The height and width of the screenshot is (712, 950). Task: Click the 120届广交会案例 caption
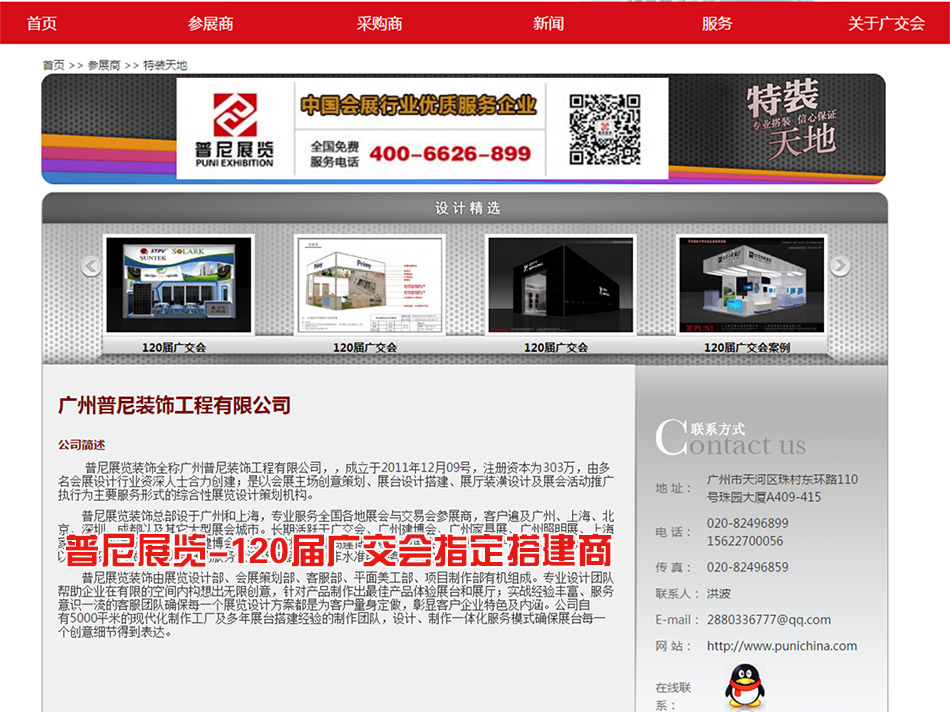coord(746,347)
